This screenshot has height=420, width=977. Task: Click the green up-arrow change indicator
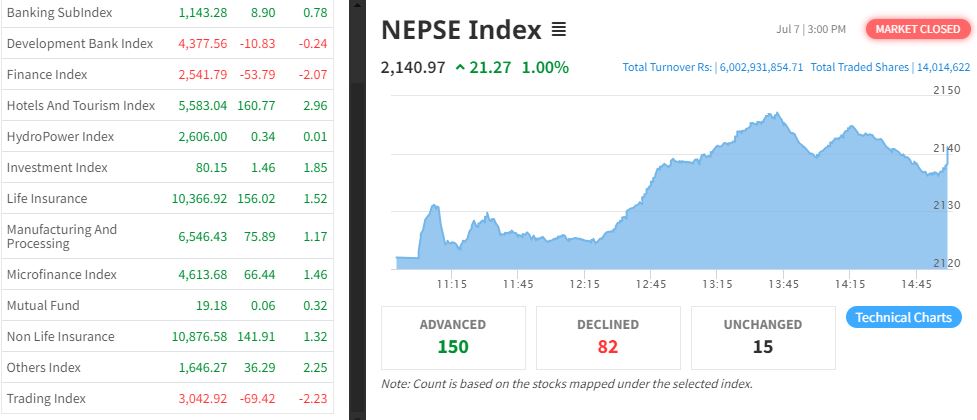click(x=460, y=68)
